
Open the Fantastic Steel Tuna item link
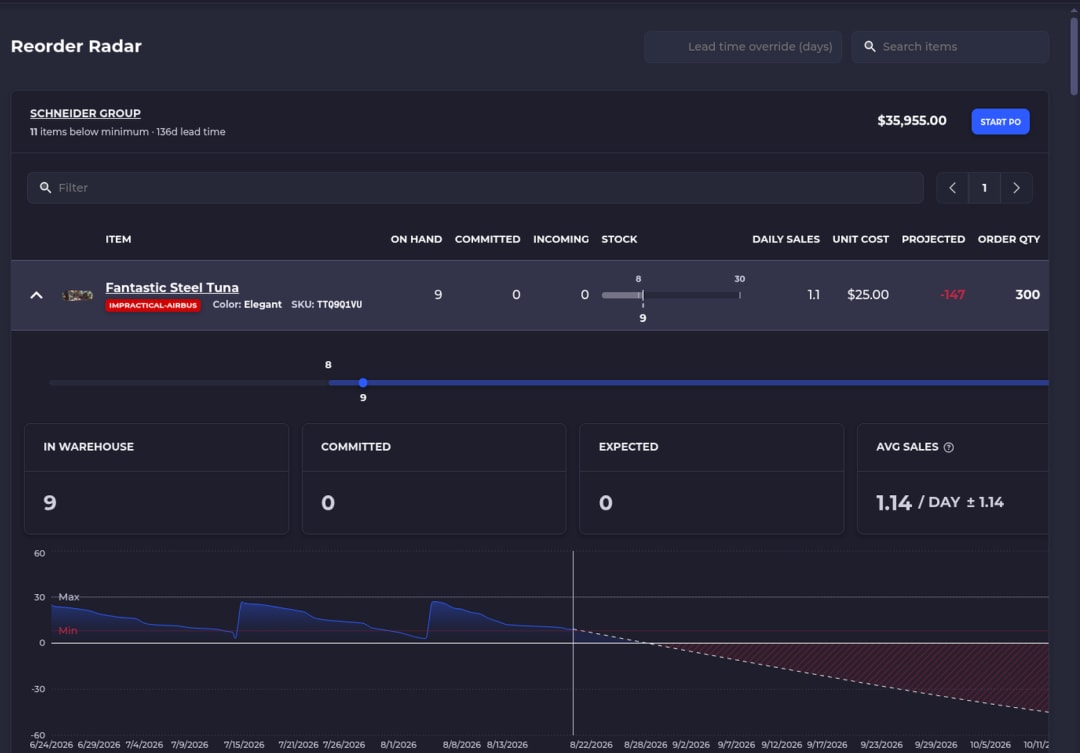pos(172,287)
